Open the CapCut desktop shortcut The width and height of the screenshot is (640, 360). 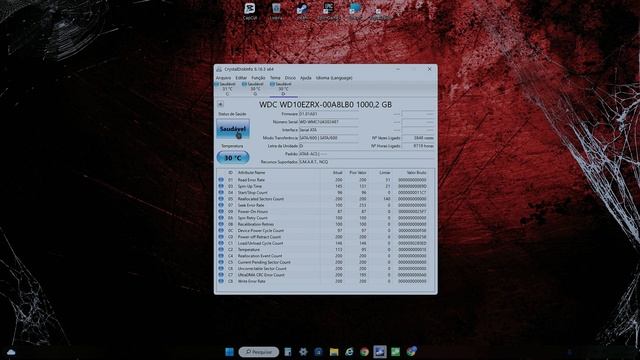point(249,11)
